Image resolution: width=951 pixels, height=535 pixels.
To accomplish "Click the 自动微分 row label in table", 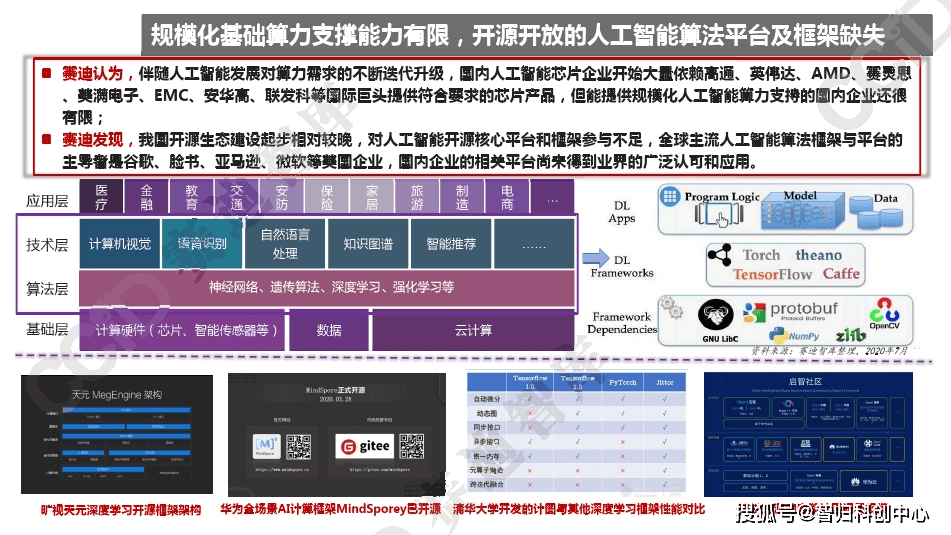I will click(x=486, y=399).
